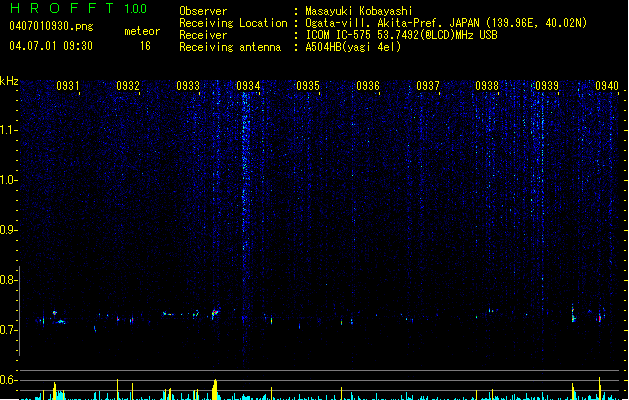
Task: Click the HROFFT 1.0.0 title text
Action: [79, 8]
